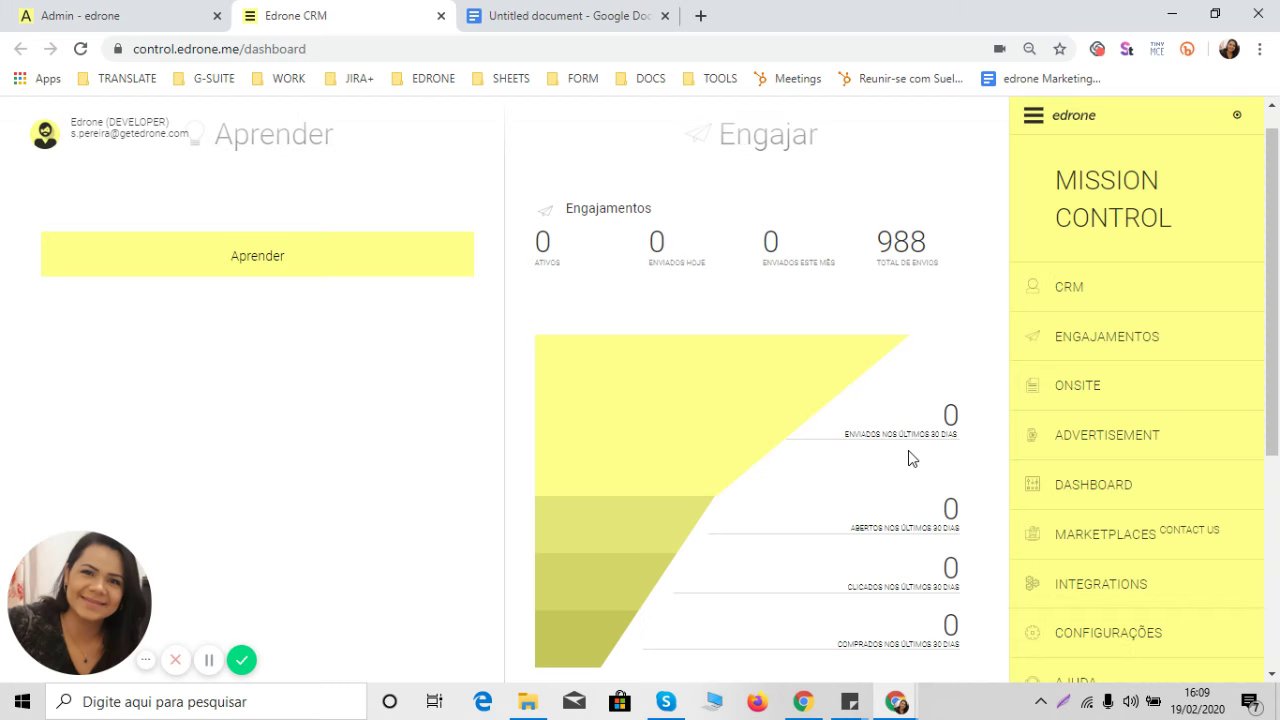Image resolution: width=1280 pixels, height=720 pixels.
Task: Open the DOCS bookmark folder
Action: [x=640, y=78]
